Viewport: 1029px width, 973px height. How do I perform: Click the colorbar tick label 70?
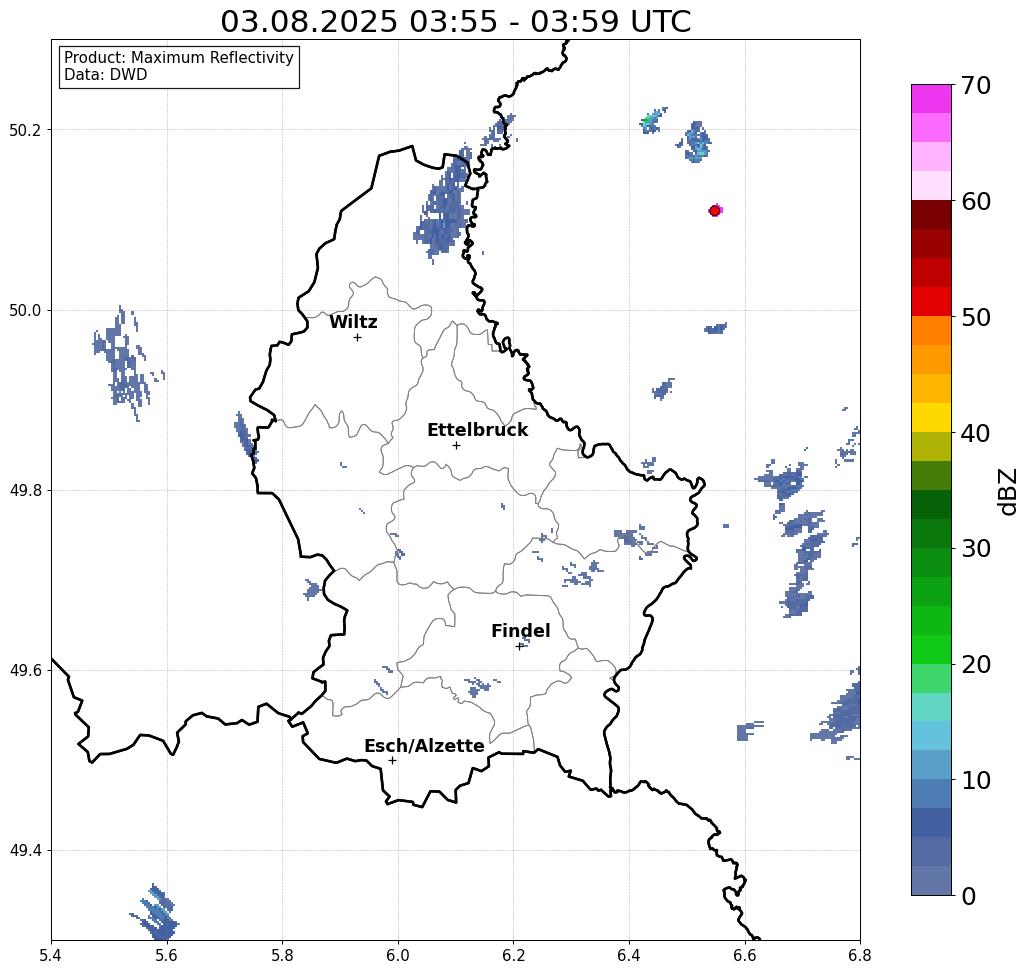click(x=976, y=85)
